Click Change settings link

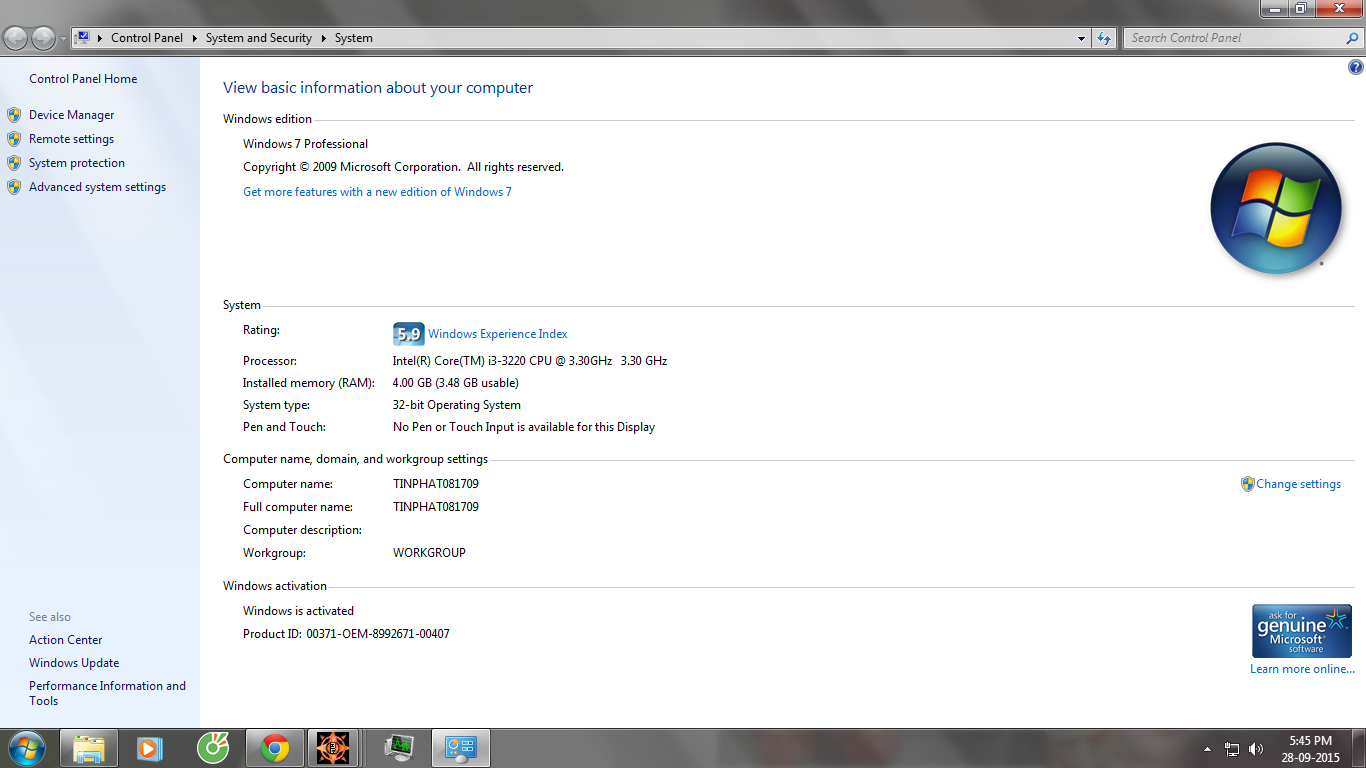click(1298, 484)
